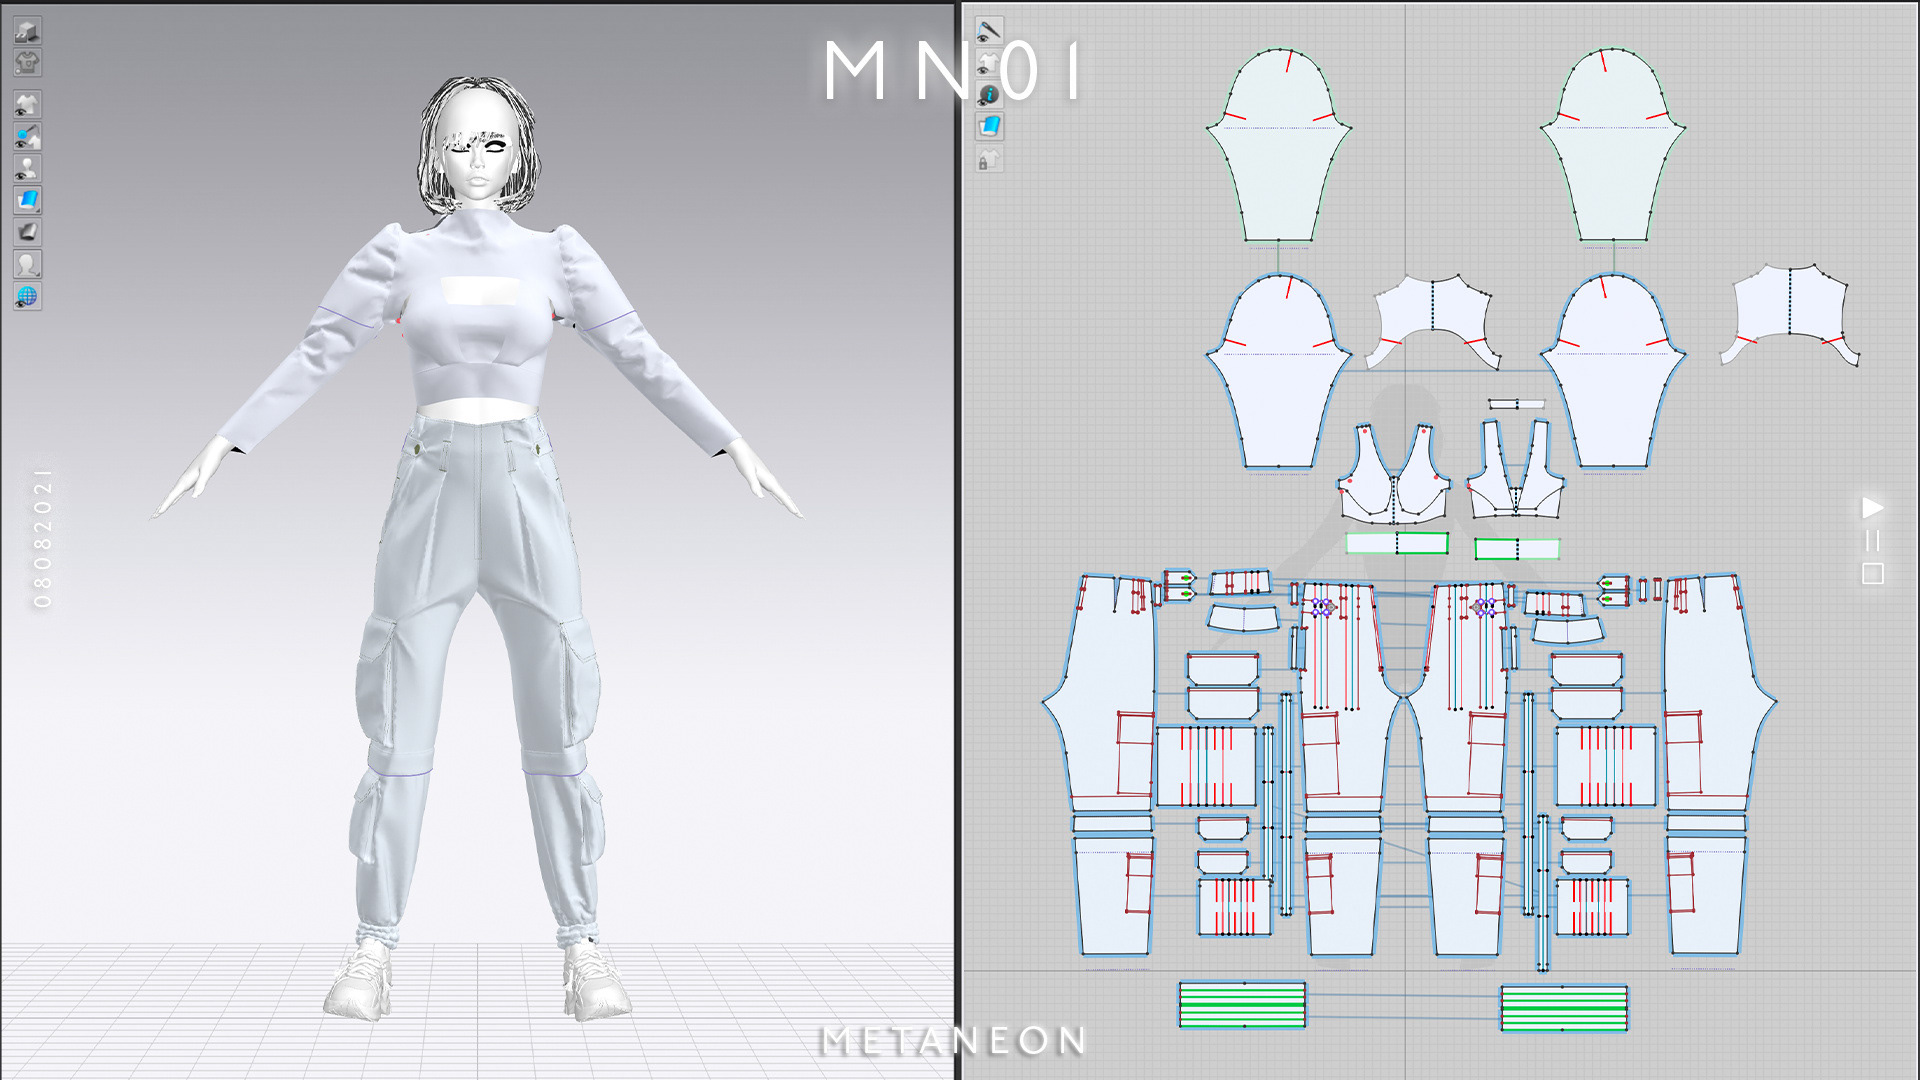Image resolution: width=1920 pixels, height=1080 pixels.
Task: Expand 3D textured surface render style options
Action: (x=27, y=200)
